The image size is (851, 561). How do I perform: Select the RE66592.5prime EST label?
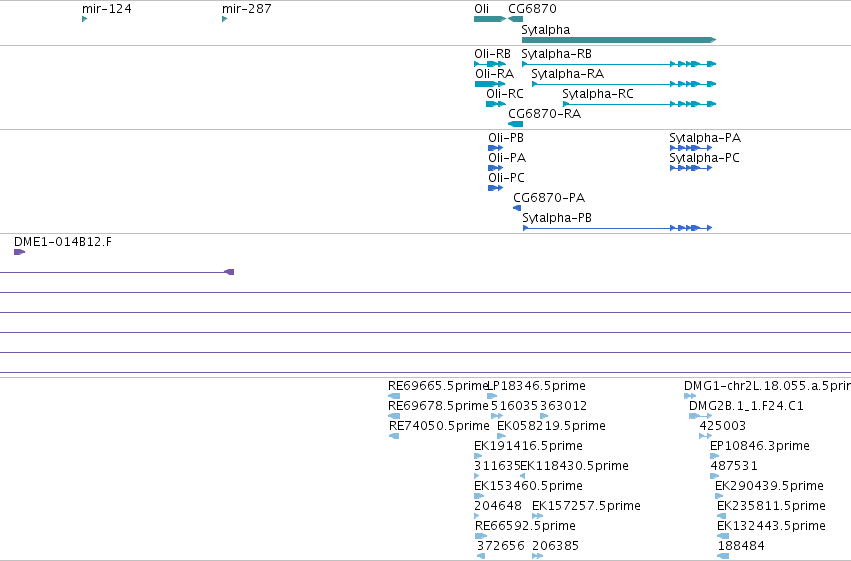pyautogui.click(x=525, y=526)
